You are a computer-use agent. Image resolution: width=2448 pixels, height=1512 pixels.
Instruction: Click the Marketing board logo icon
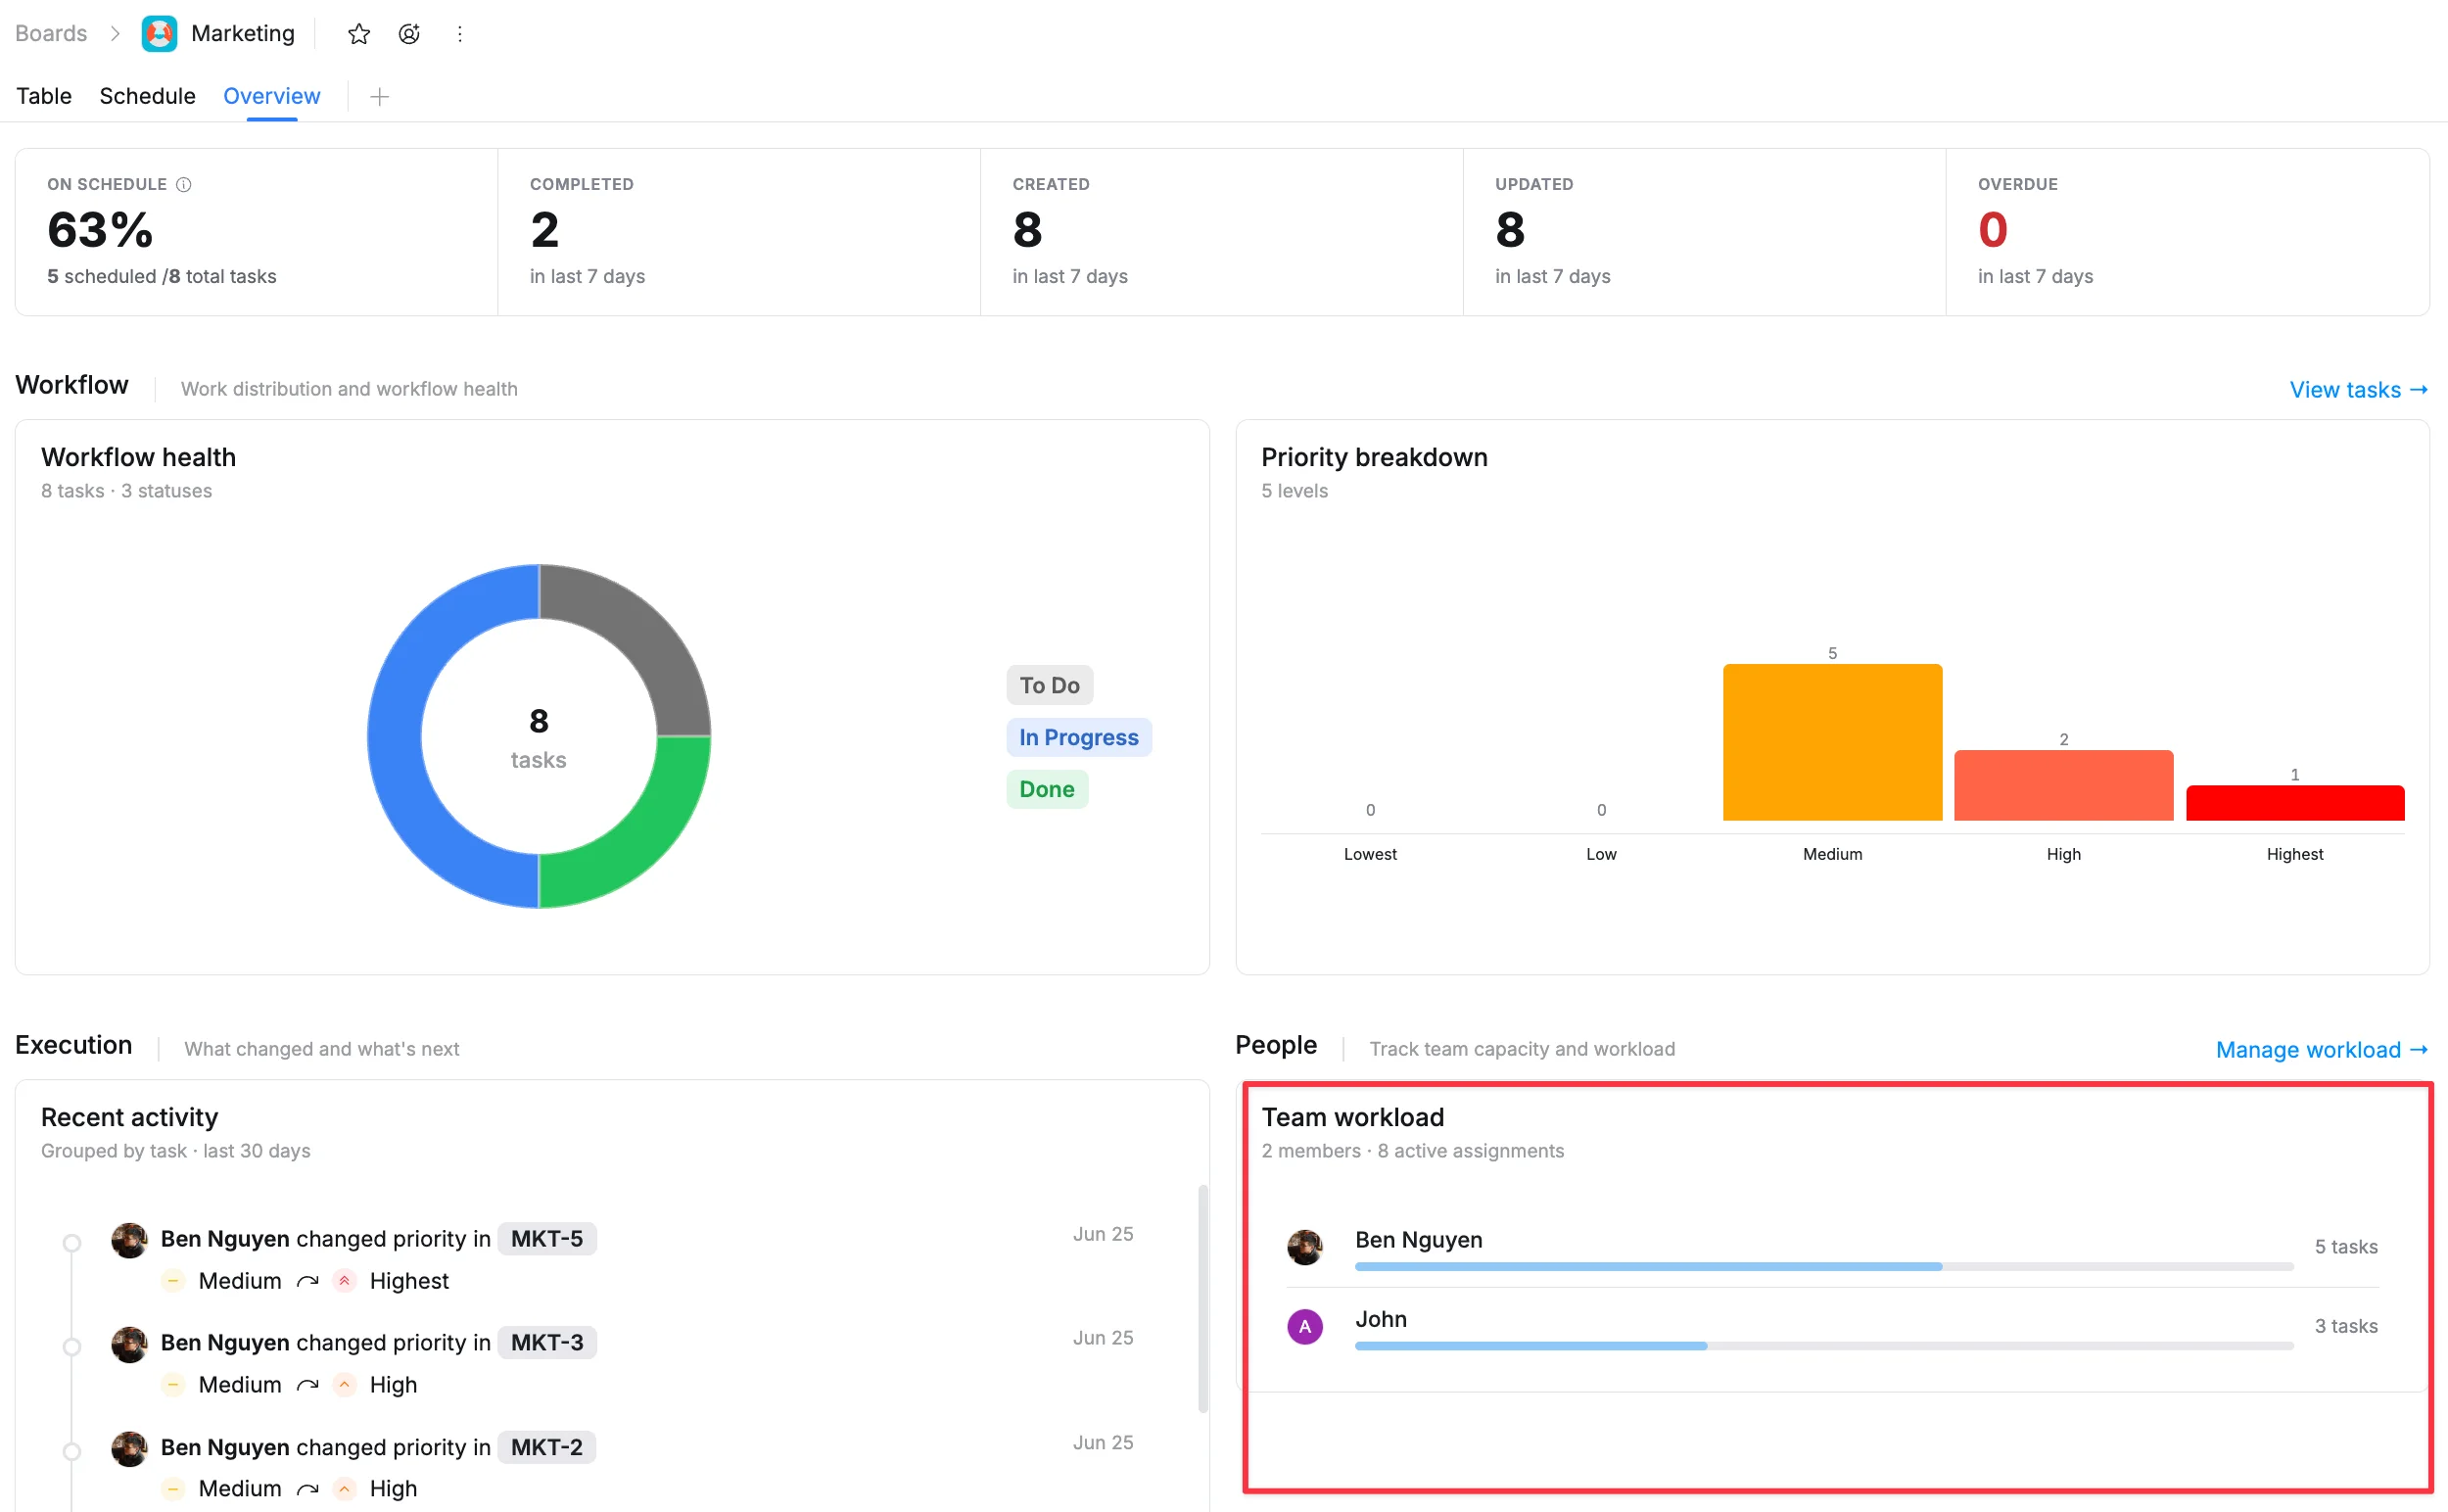click(160, 34)
